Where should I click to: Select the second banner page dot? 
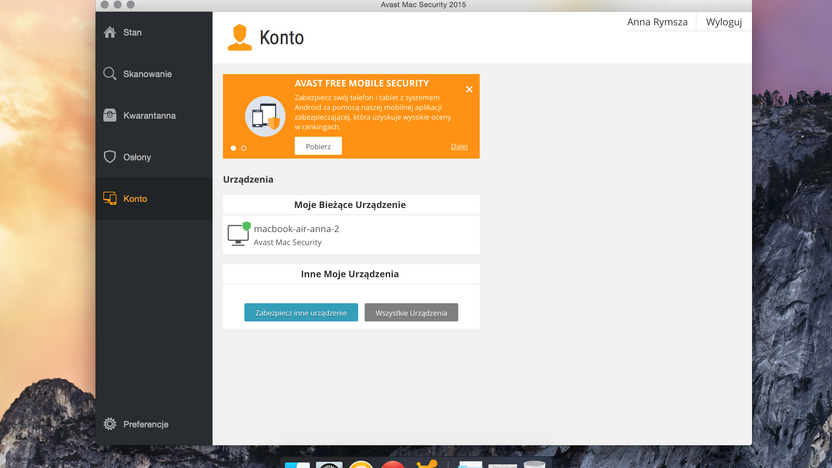pos(244,148)
